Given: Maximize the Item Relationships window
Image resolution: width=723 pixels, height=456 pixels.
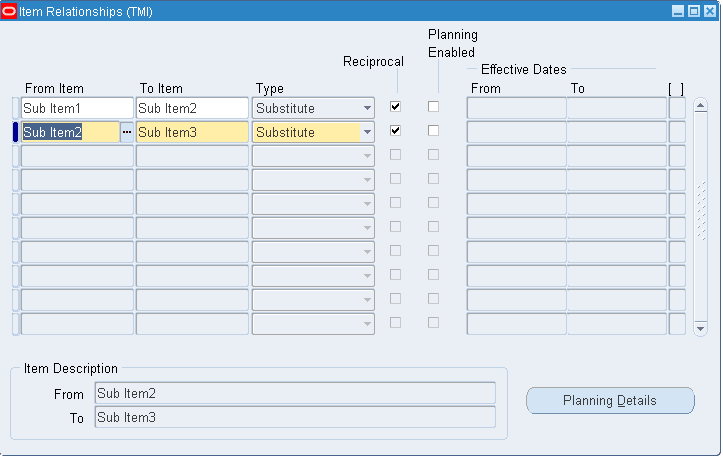Looking at the screenshot, I should (x=693, y=12).
